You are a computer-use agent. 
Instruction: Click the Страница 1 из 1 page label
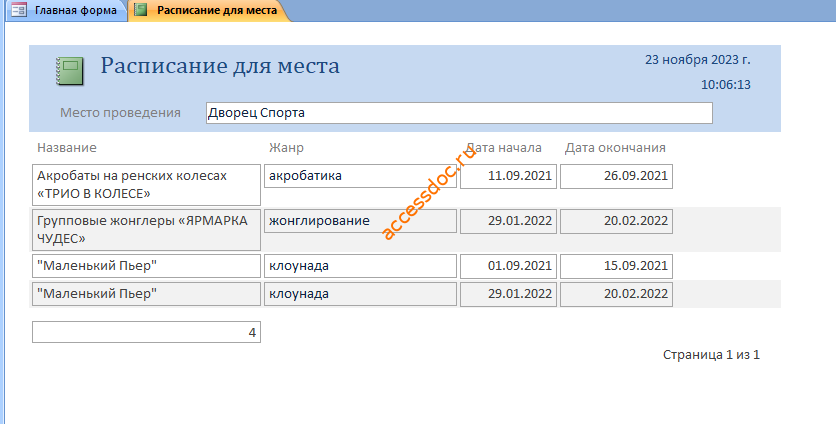tap(711, 355)
